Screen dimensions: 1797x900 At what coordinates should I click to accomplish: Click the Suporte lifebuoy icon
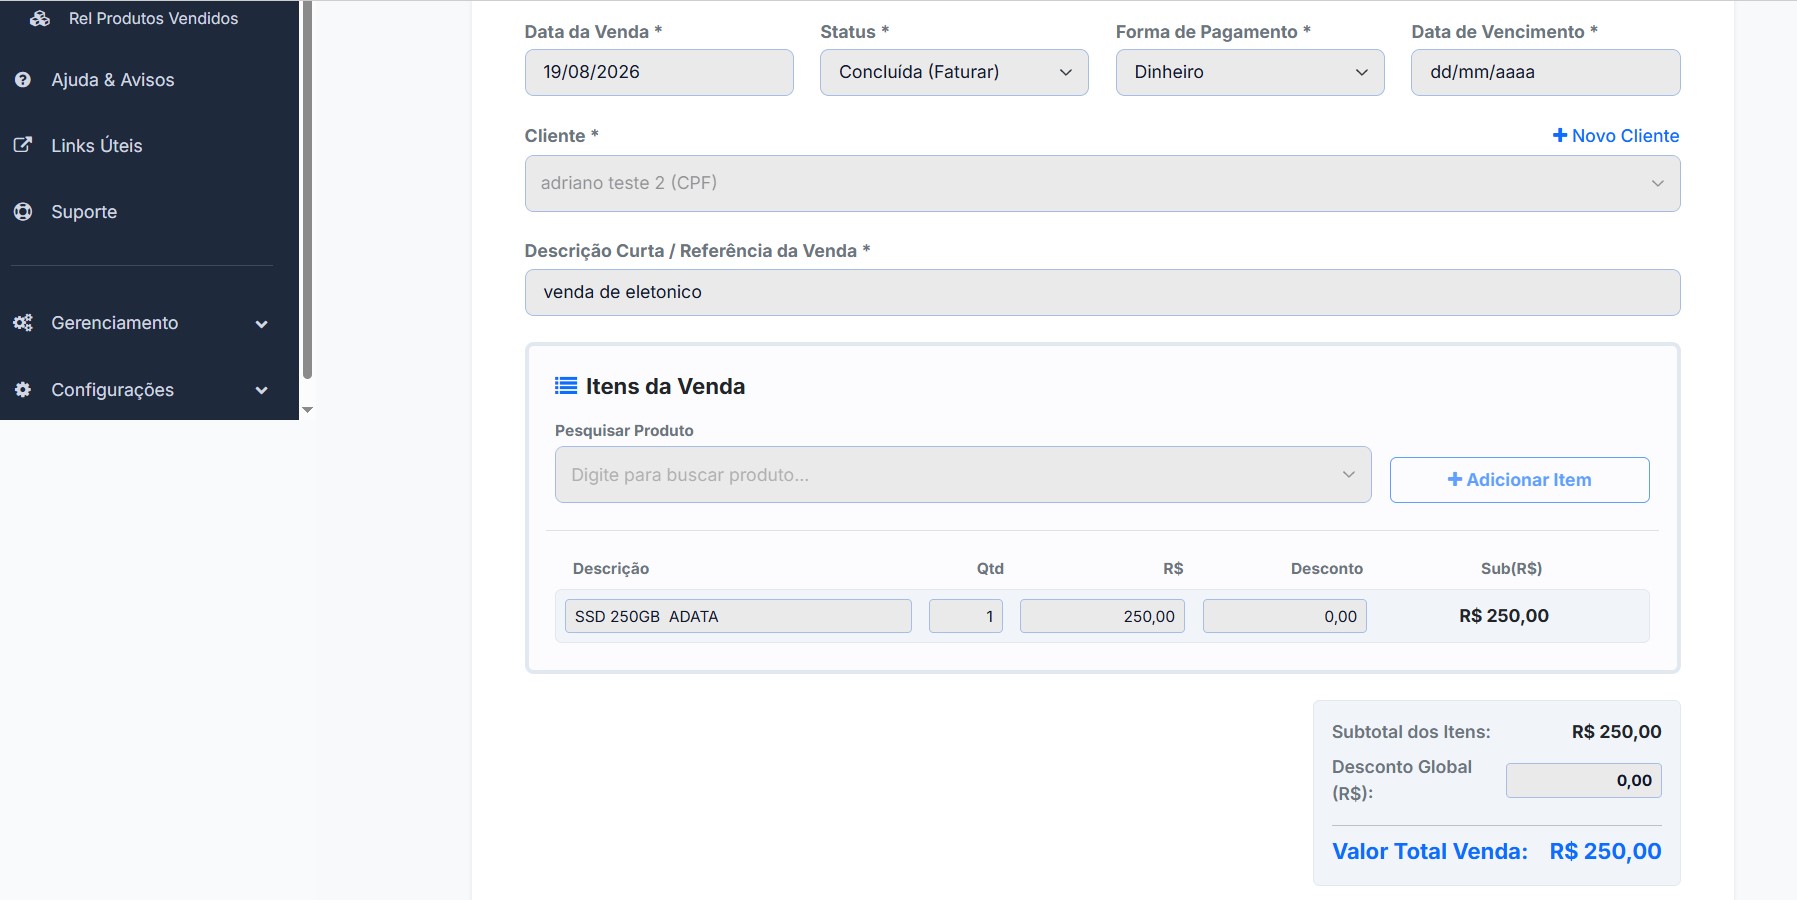point(23,211)
